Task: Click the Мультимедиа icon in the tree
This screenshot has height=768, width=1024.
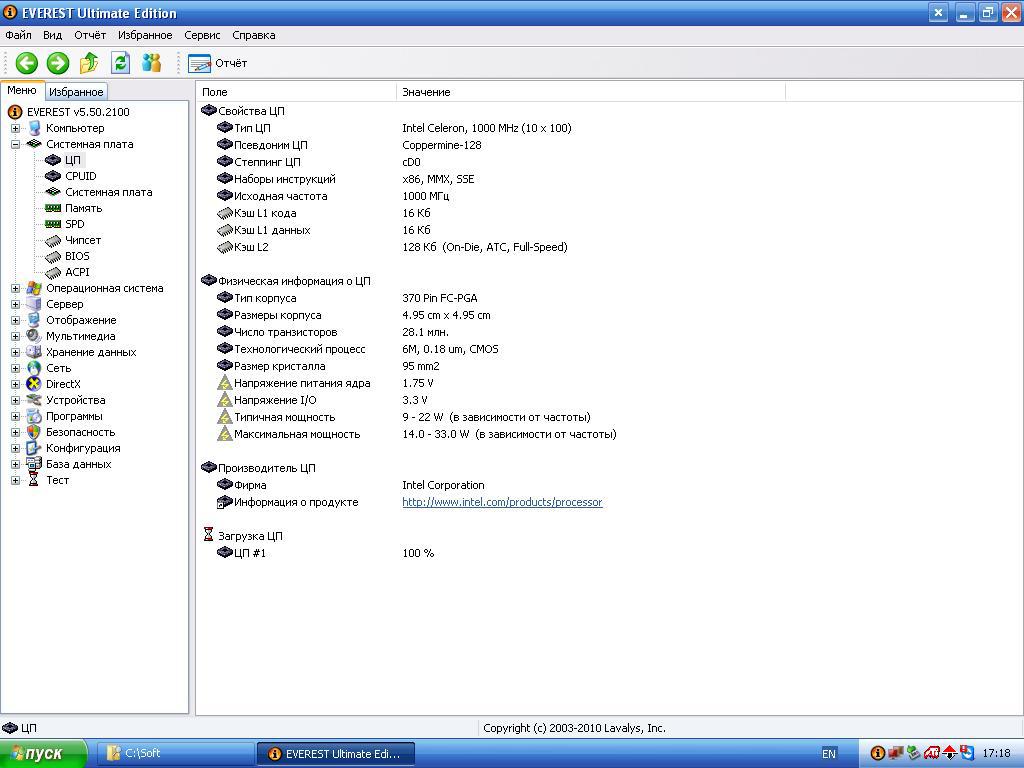Action: pyautogui.click(x=34, y=336)
